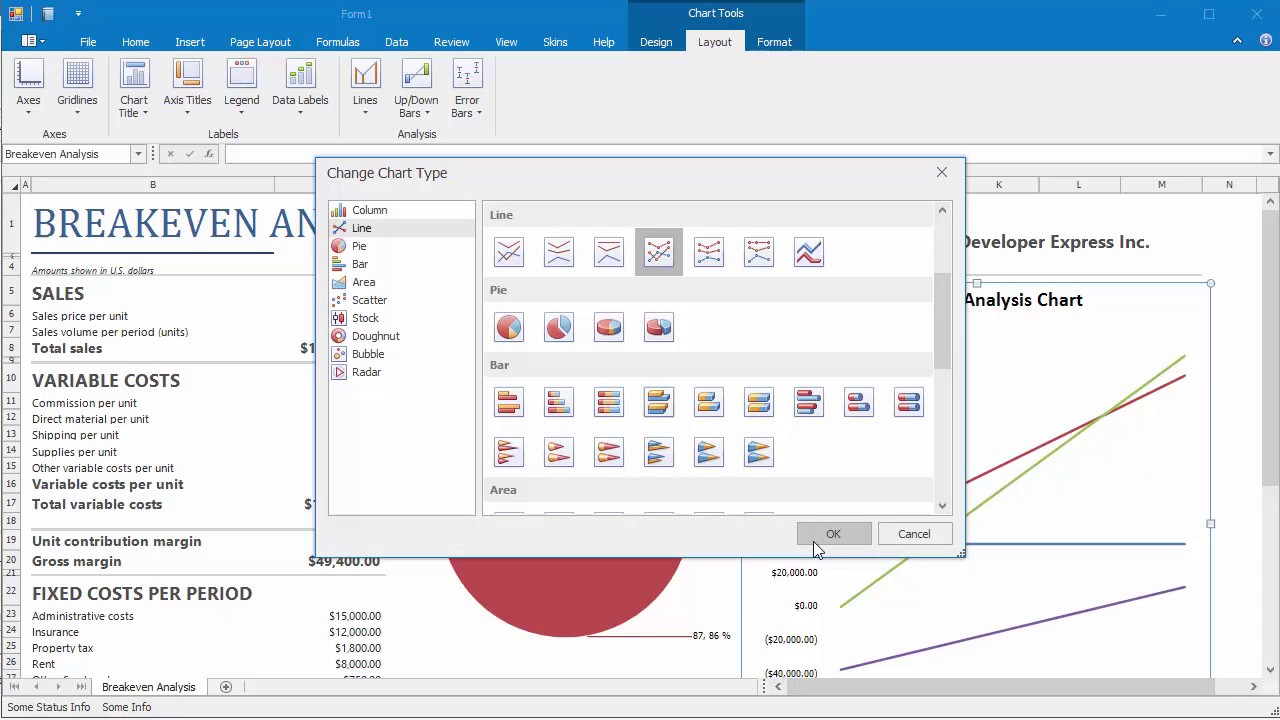Open the Axes dropdown in ribbon
The image size is (1280, 720).
coord(29,88)
